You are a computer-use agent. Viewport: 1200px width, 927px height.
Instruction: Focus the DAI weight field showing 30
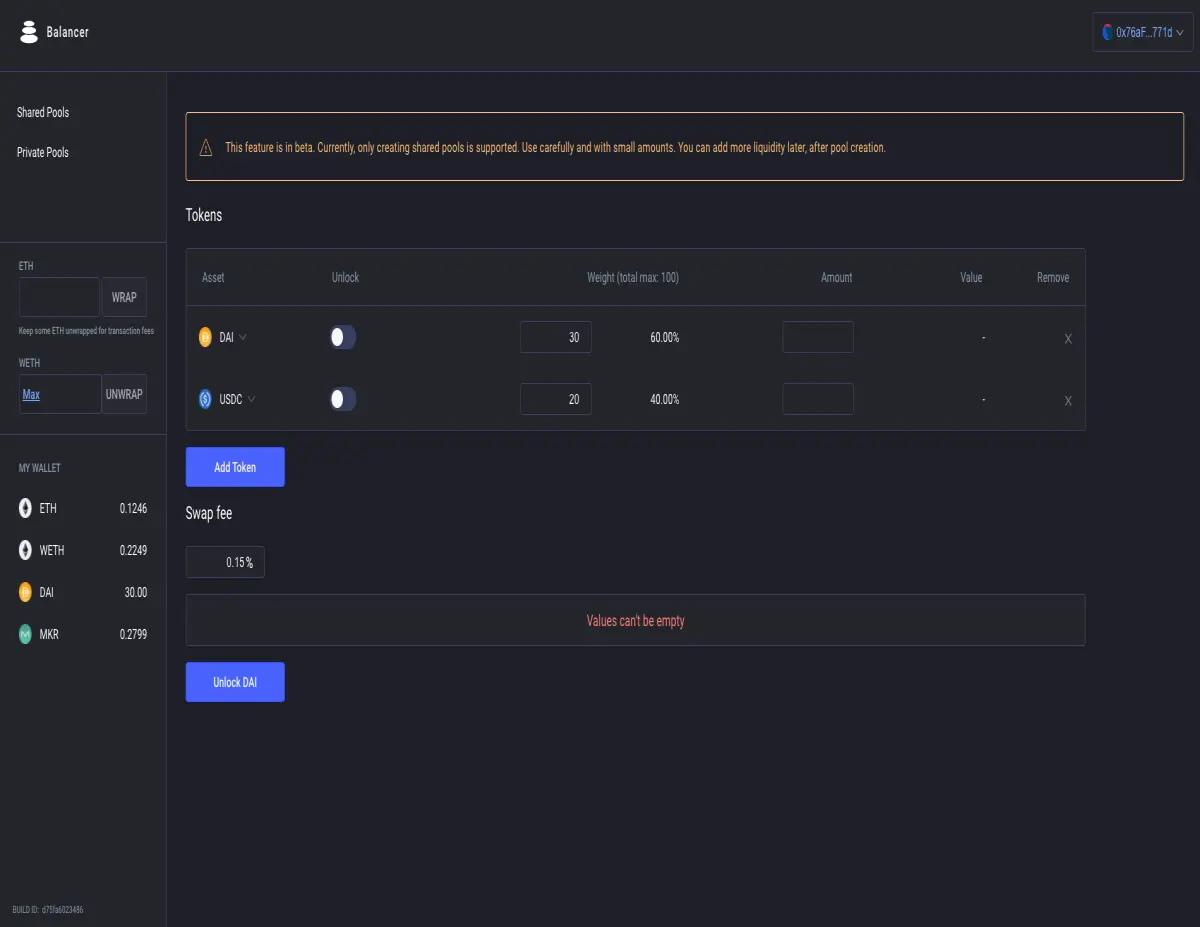556,337
